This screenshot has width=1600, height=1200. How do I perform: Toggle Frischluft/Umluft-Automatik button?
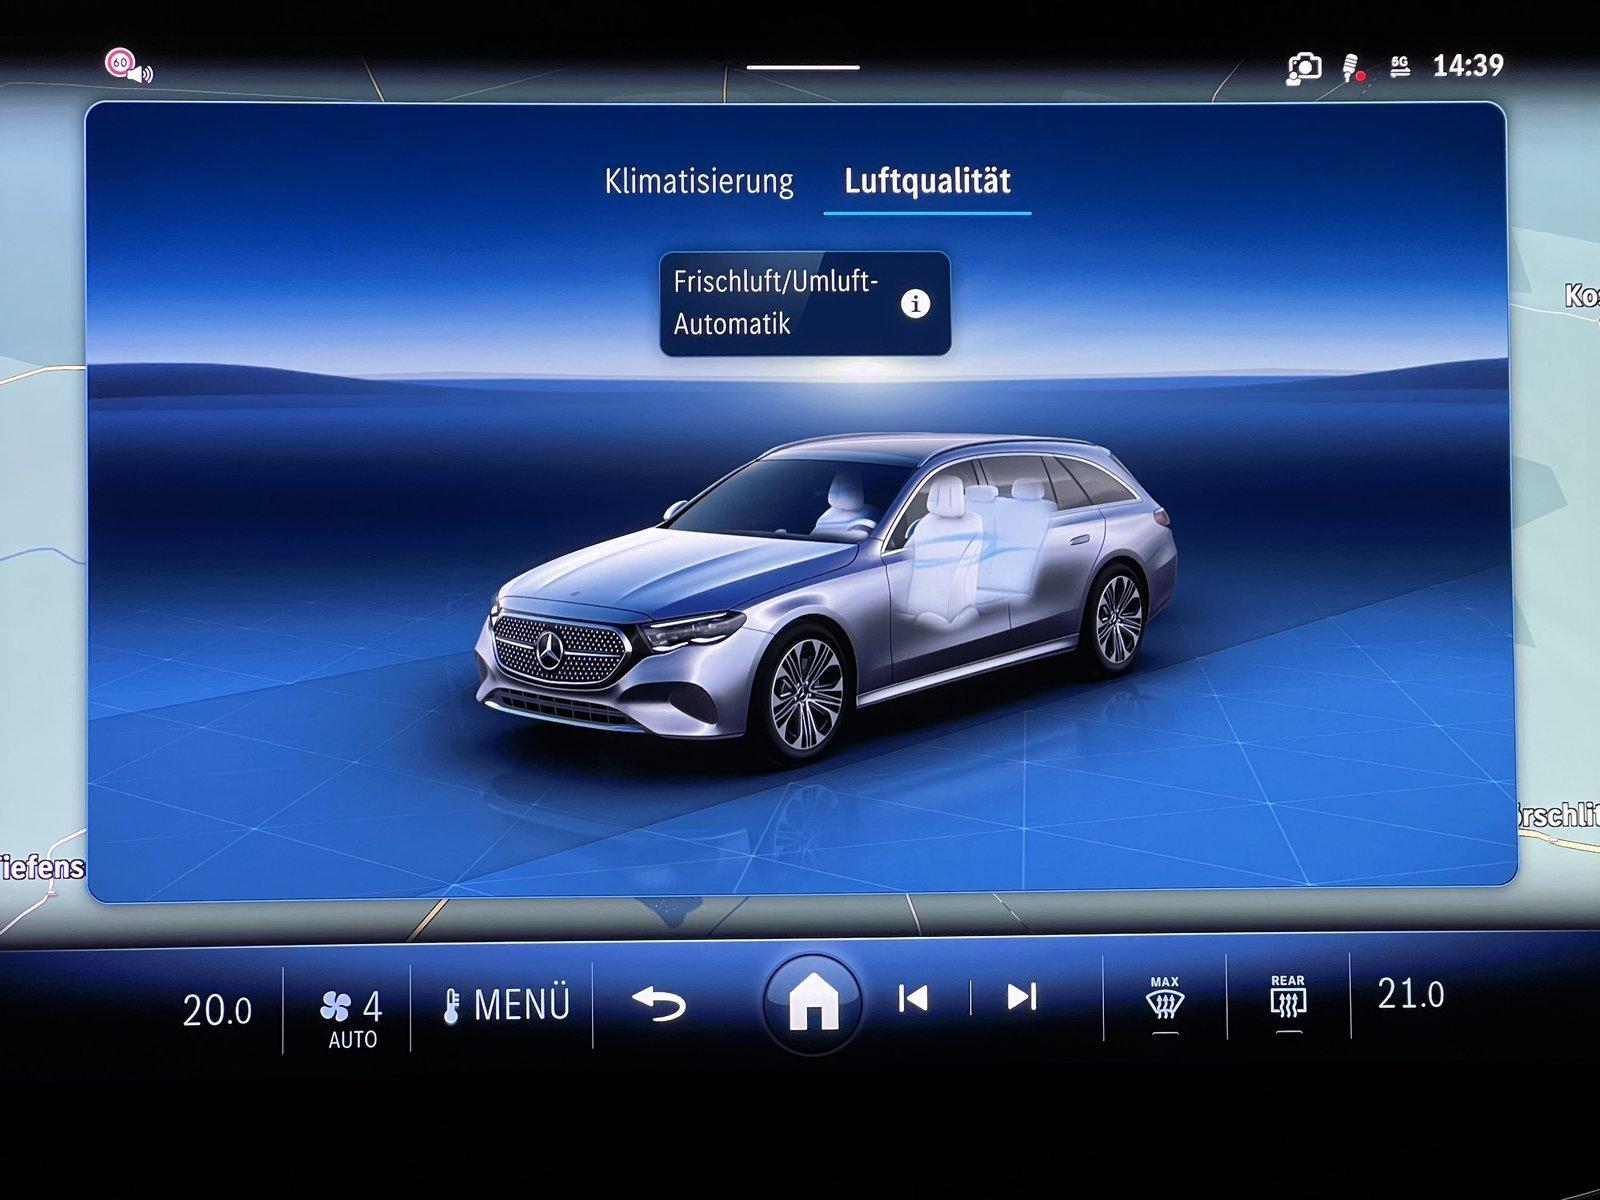point(805,303)
